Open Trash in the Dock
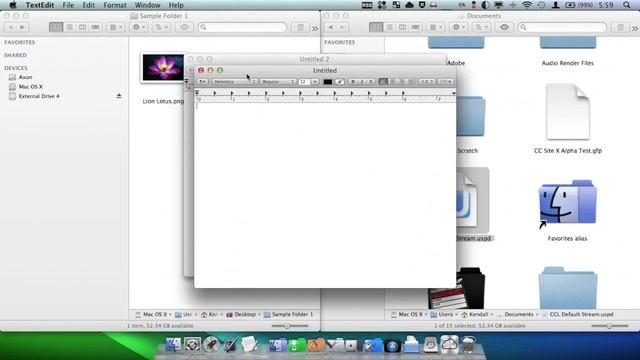 point(469,344)
